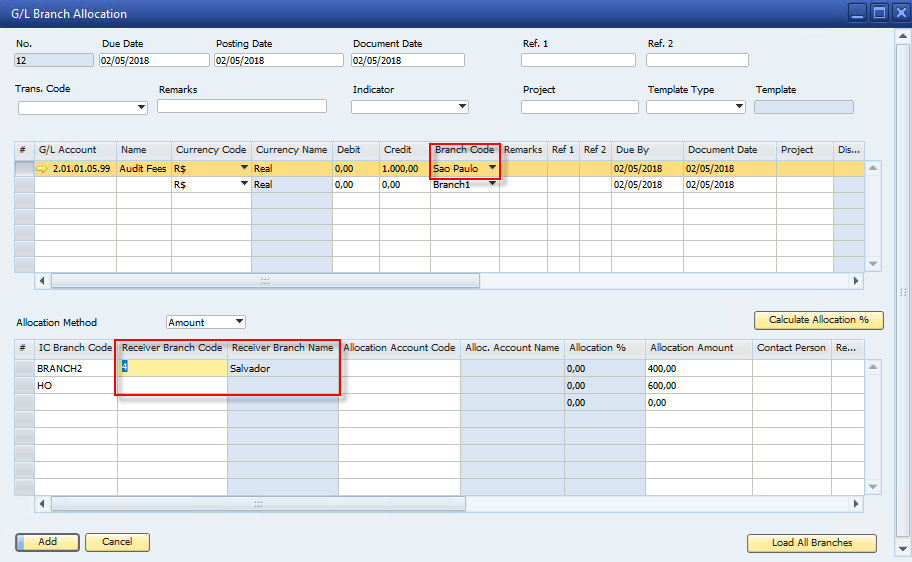Click the allocation grid scroll-down arrow
Viewport: 912px width, 562px height.
873,487
